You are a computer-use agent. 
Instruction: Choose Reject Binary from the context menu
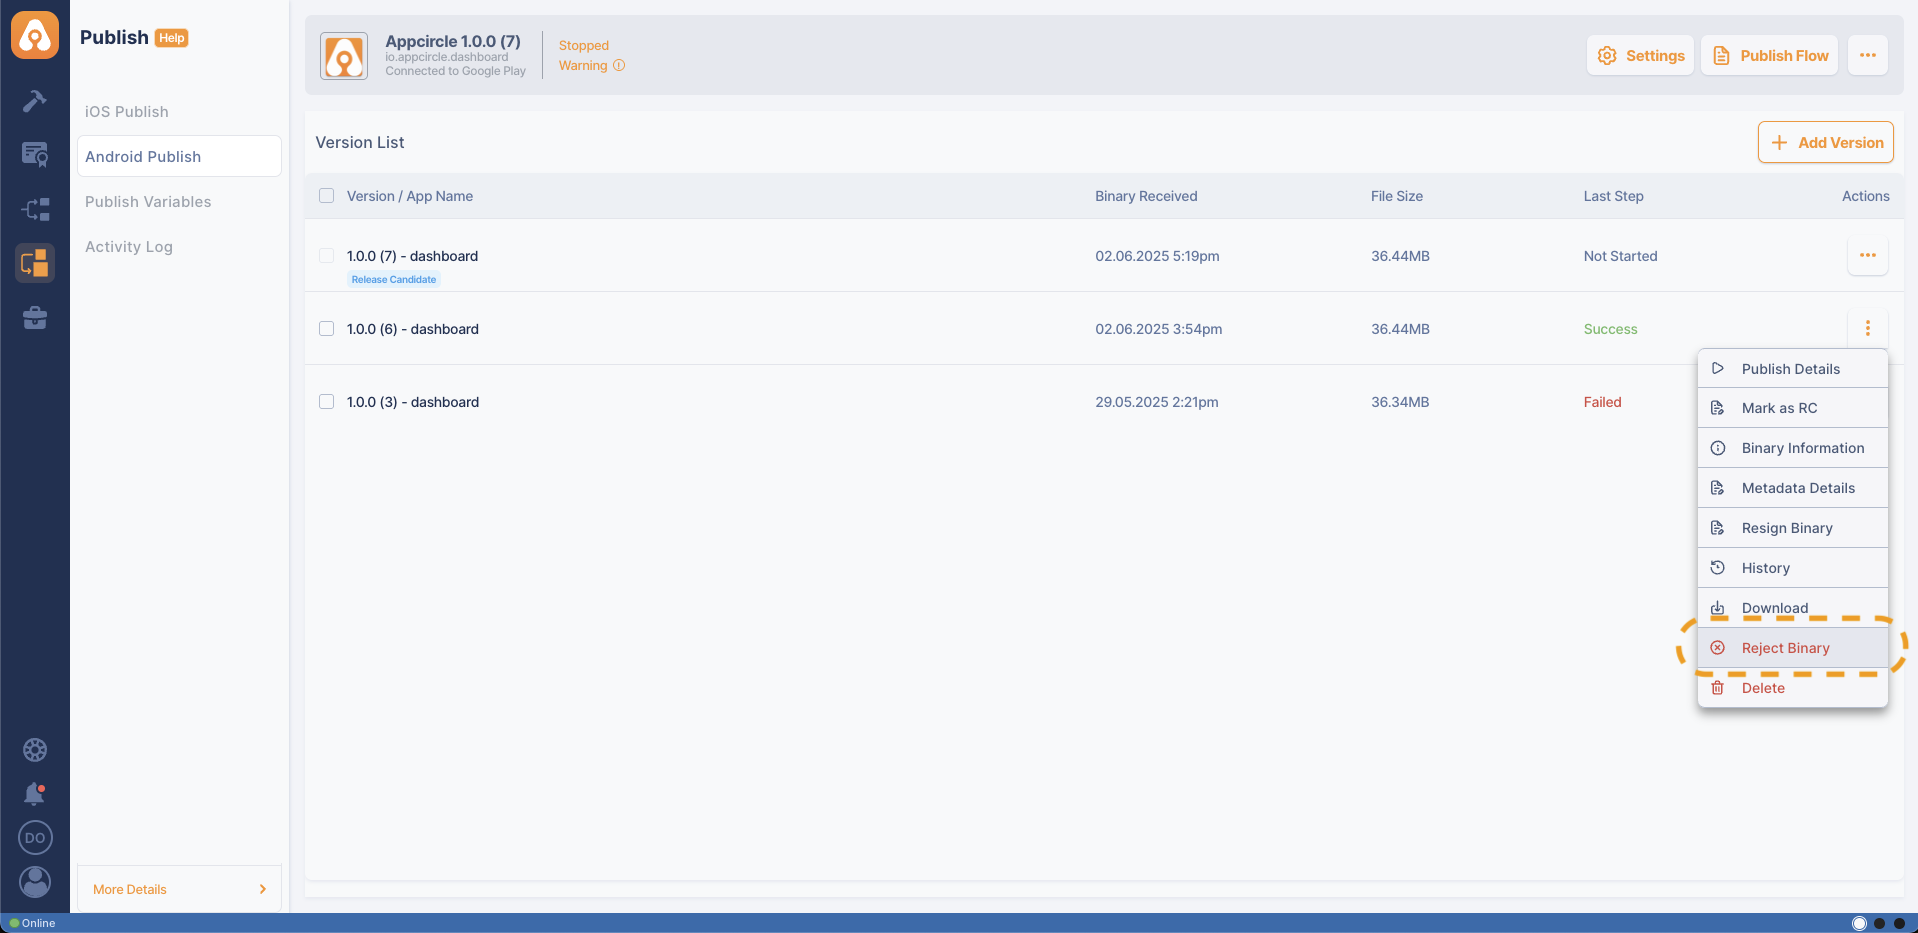tap(1785, 648)
